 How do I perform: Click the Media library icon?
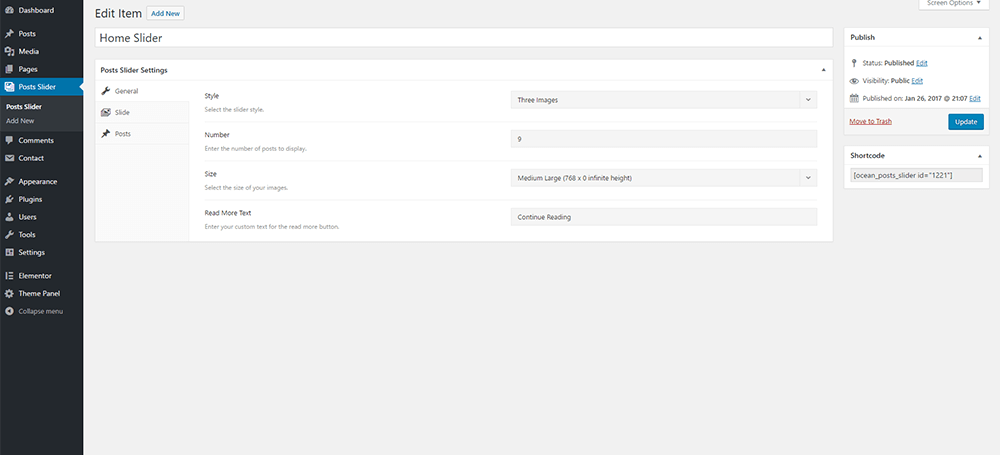(x=9, y=51)
